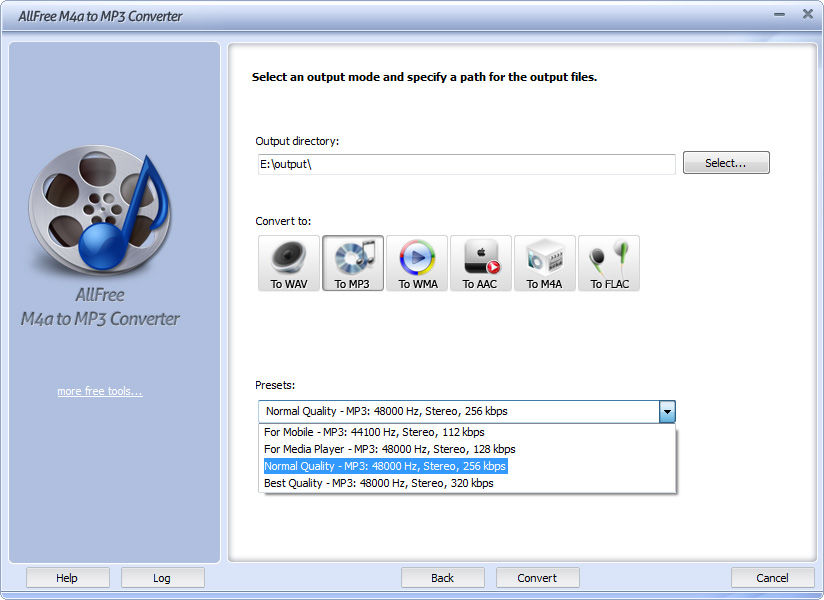
Task: Start conversion with the Convert button
Action: point(537,577)
